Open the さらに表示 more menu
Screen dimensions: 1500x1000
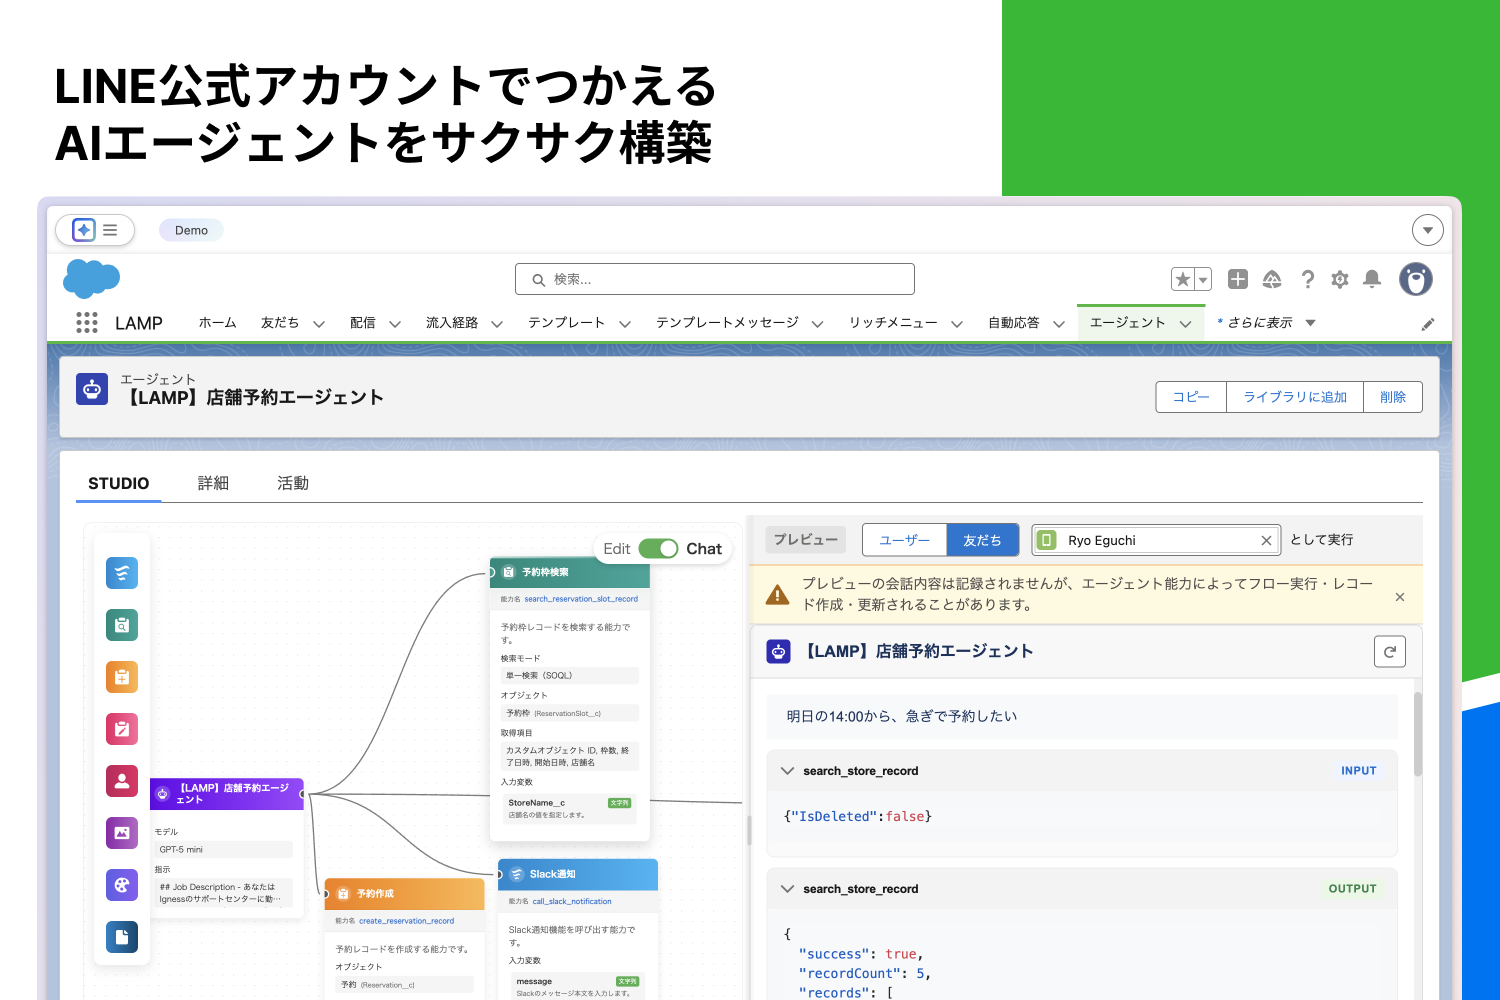point(1267,323)
